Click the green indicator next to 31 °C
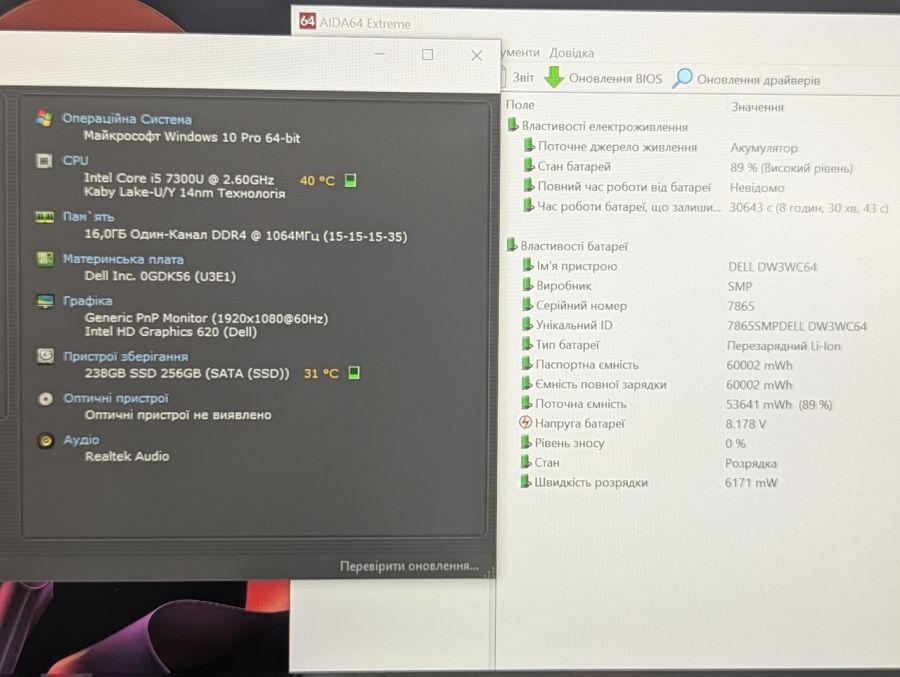 (x=354, y=373)
